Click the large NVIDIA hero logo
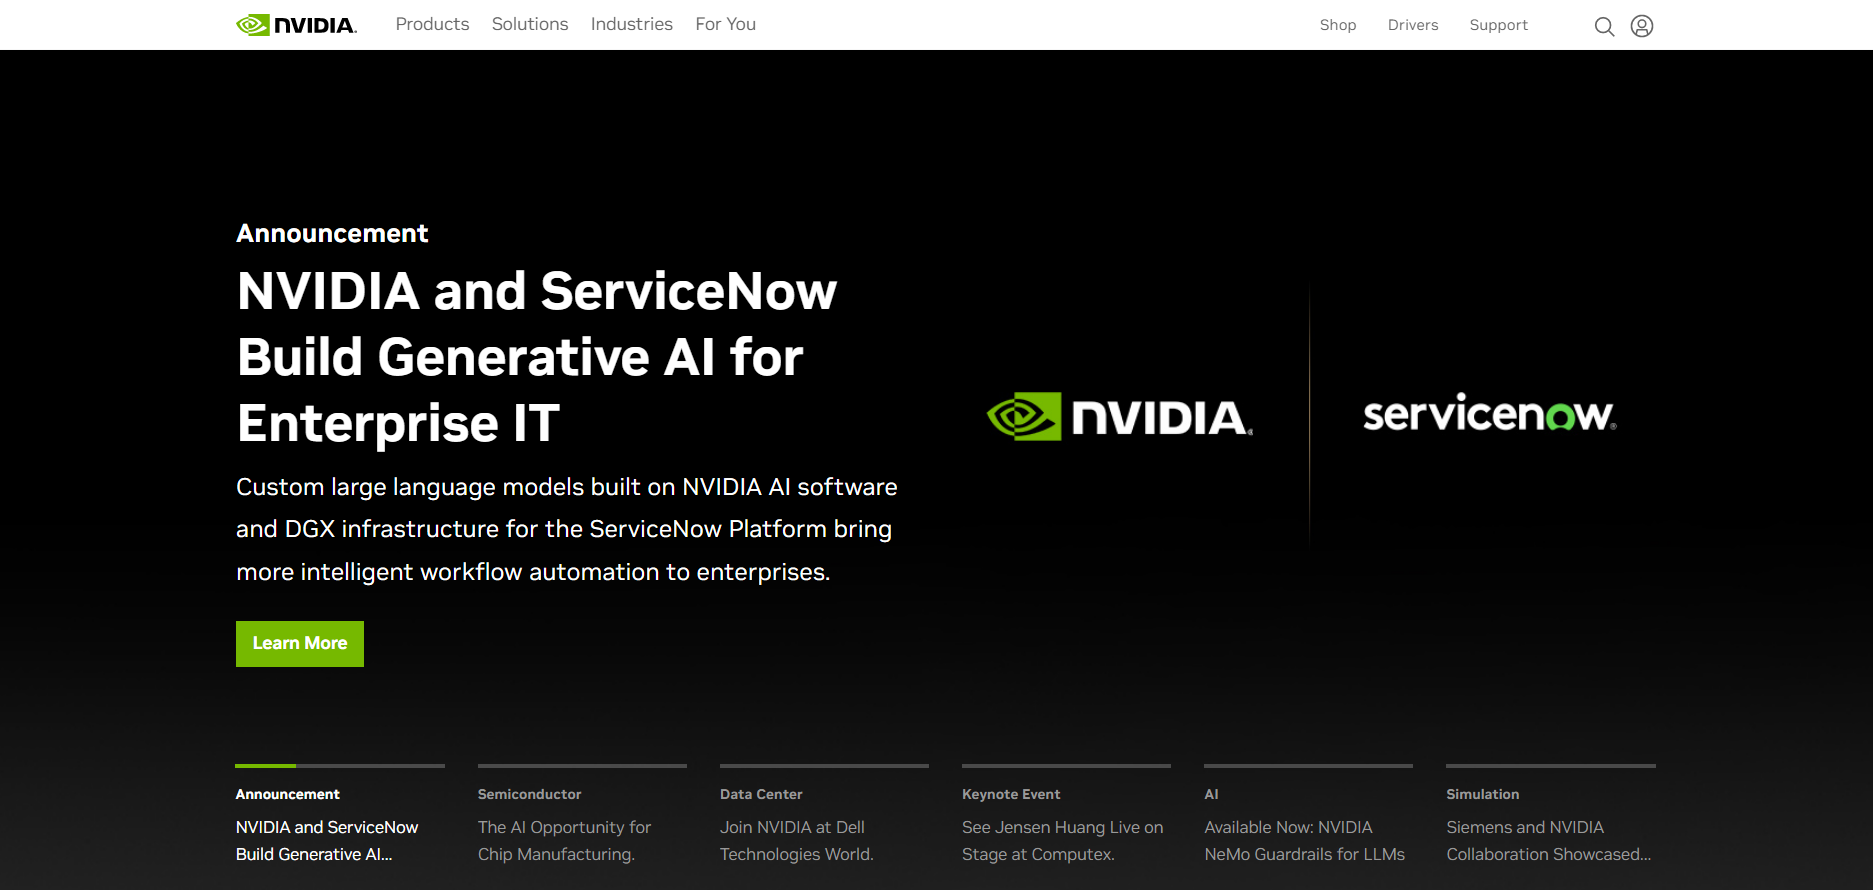The height and width of the screenshot is (890, 1873). coord(1119,416)
